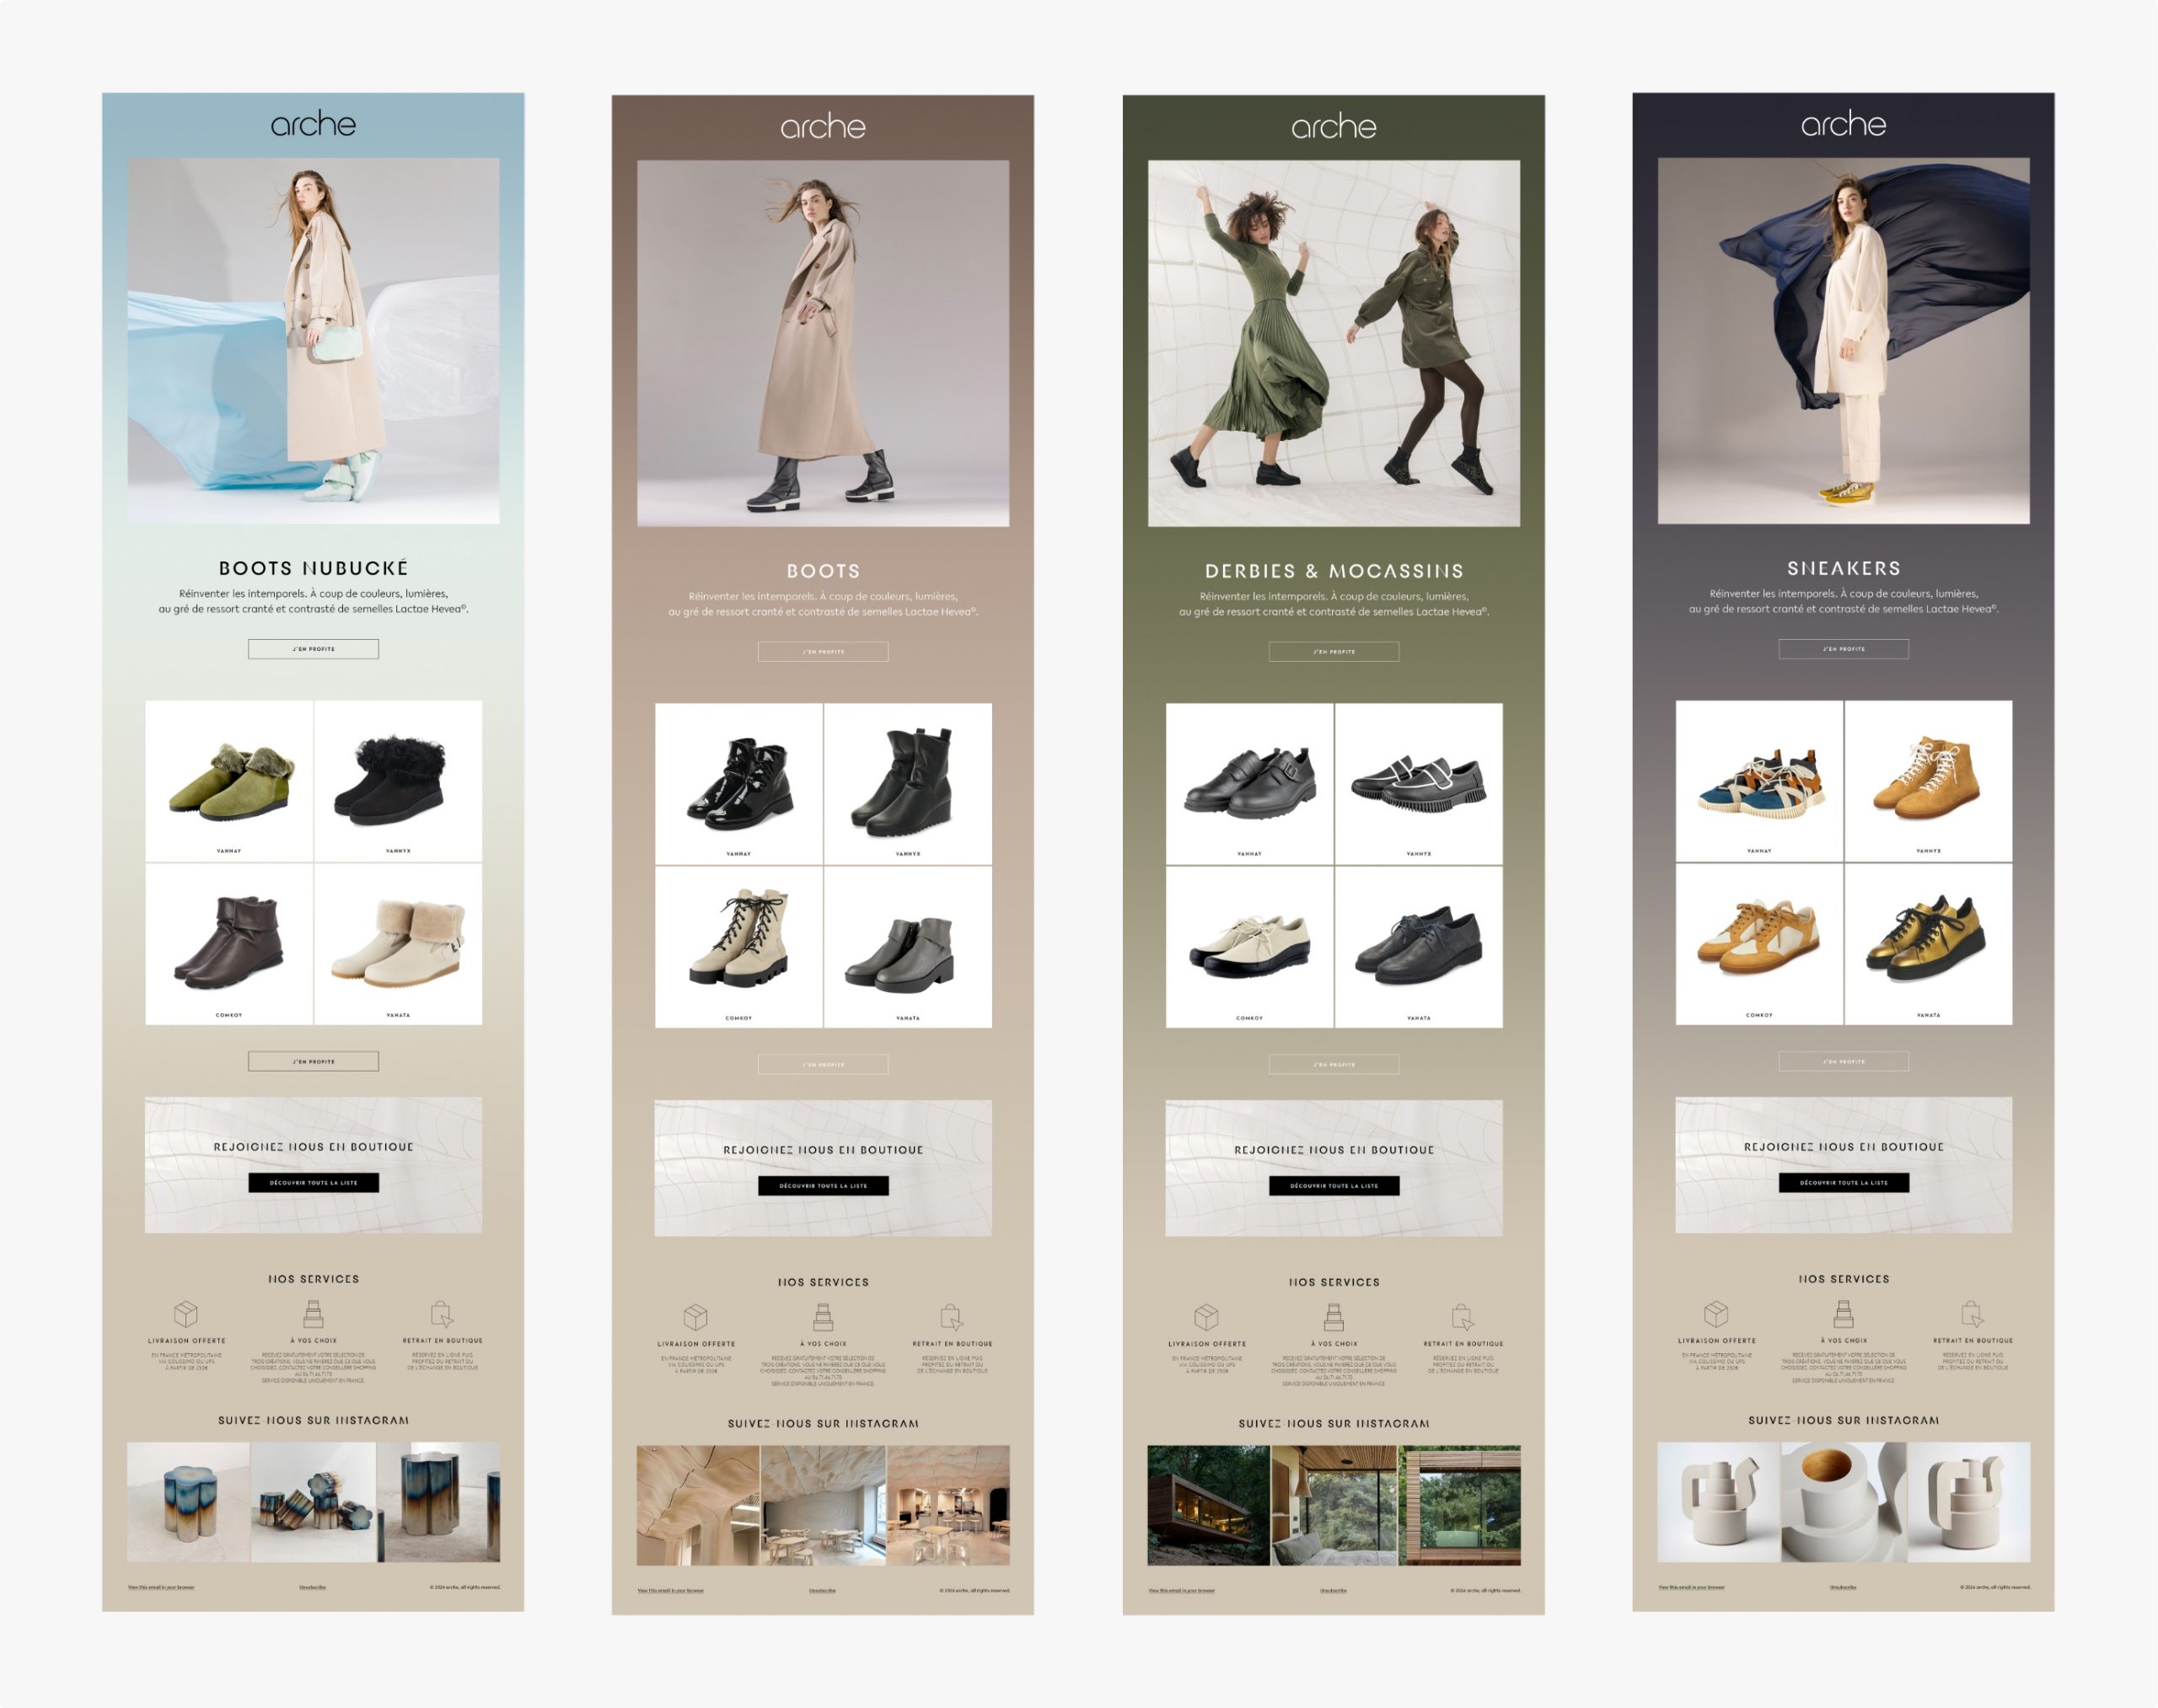Click the arche logo on the blue email

point(313,124)
